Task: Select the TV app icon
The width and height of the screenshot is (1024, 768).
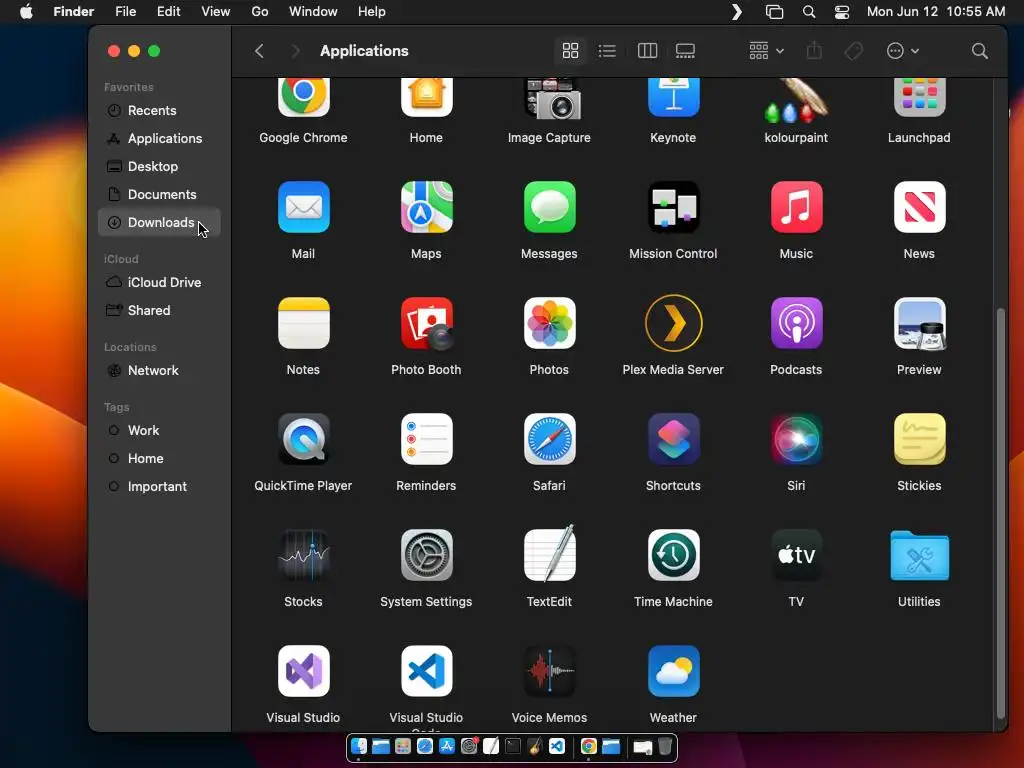Action: click(x=796, y=555)
